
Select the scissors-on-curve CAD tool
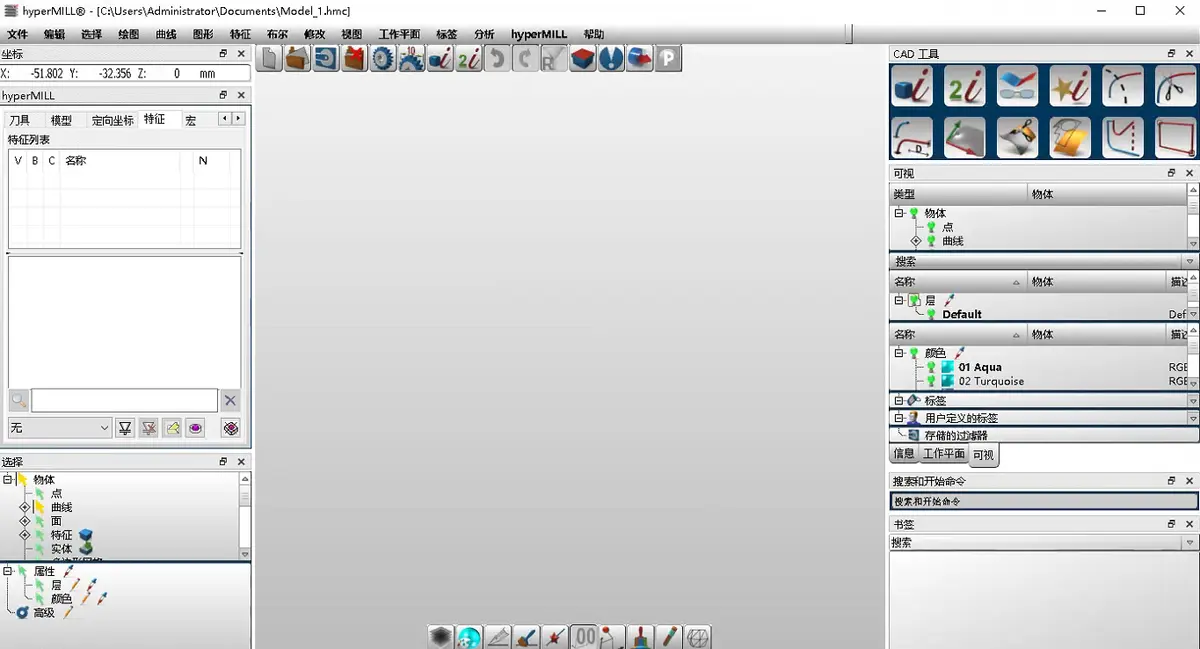point(1176,86)
